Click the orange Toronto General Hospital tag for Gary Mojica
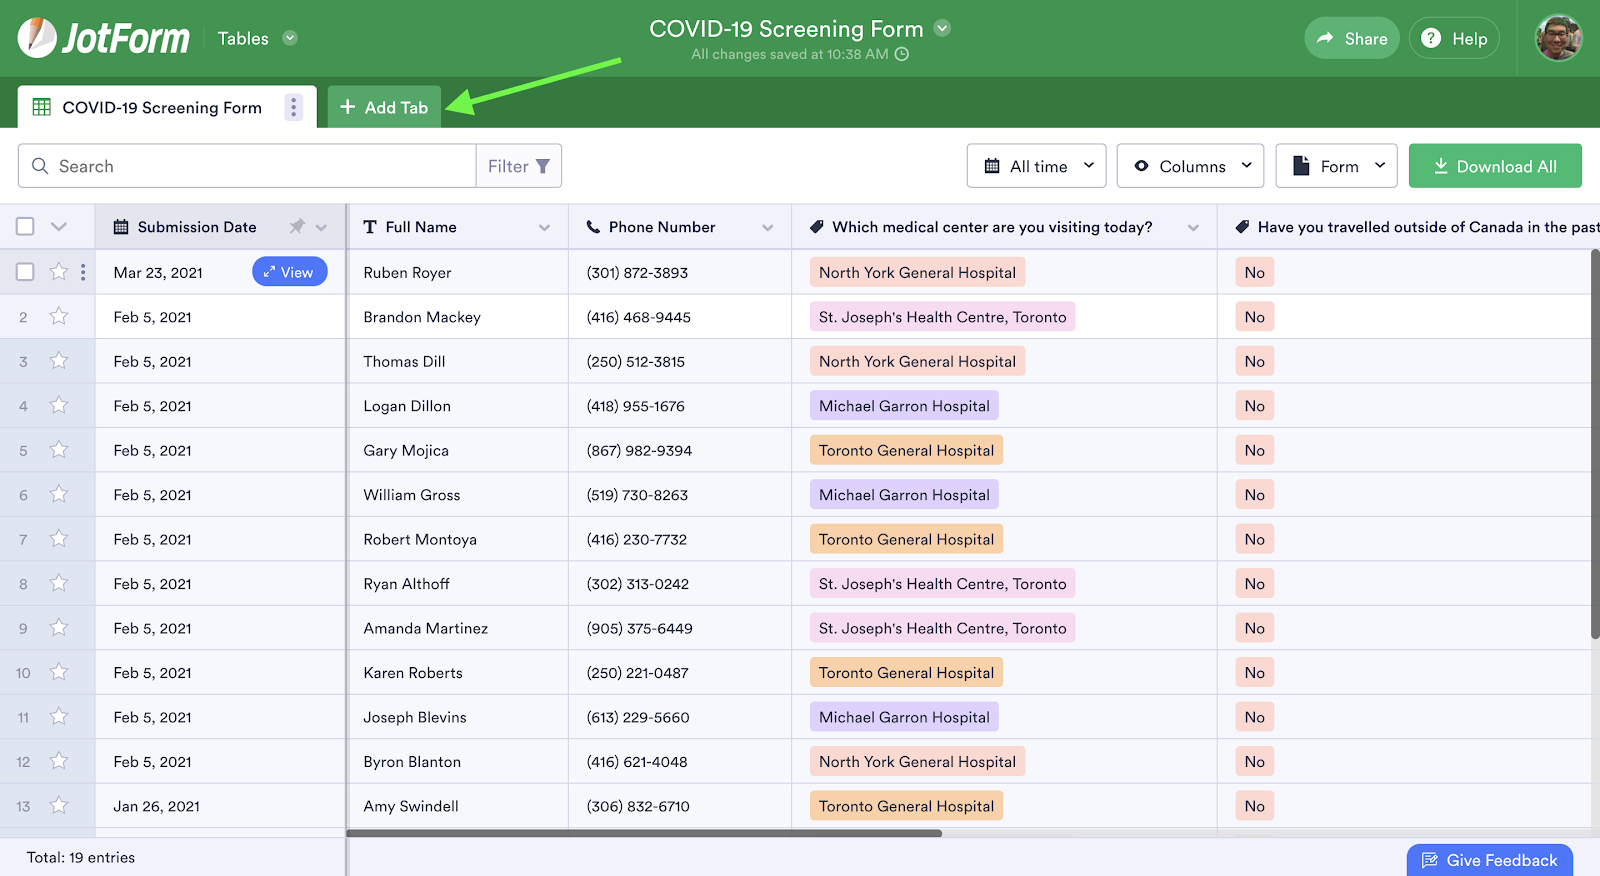The width and height of the screenshot is (1600, 876). 906,450
